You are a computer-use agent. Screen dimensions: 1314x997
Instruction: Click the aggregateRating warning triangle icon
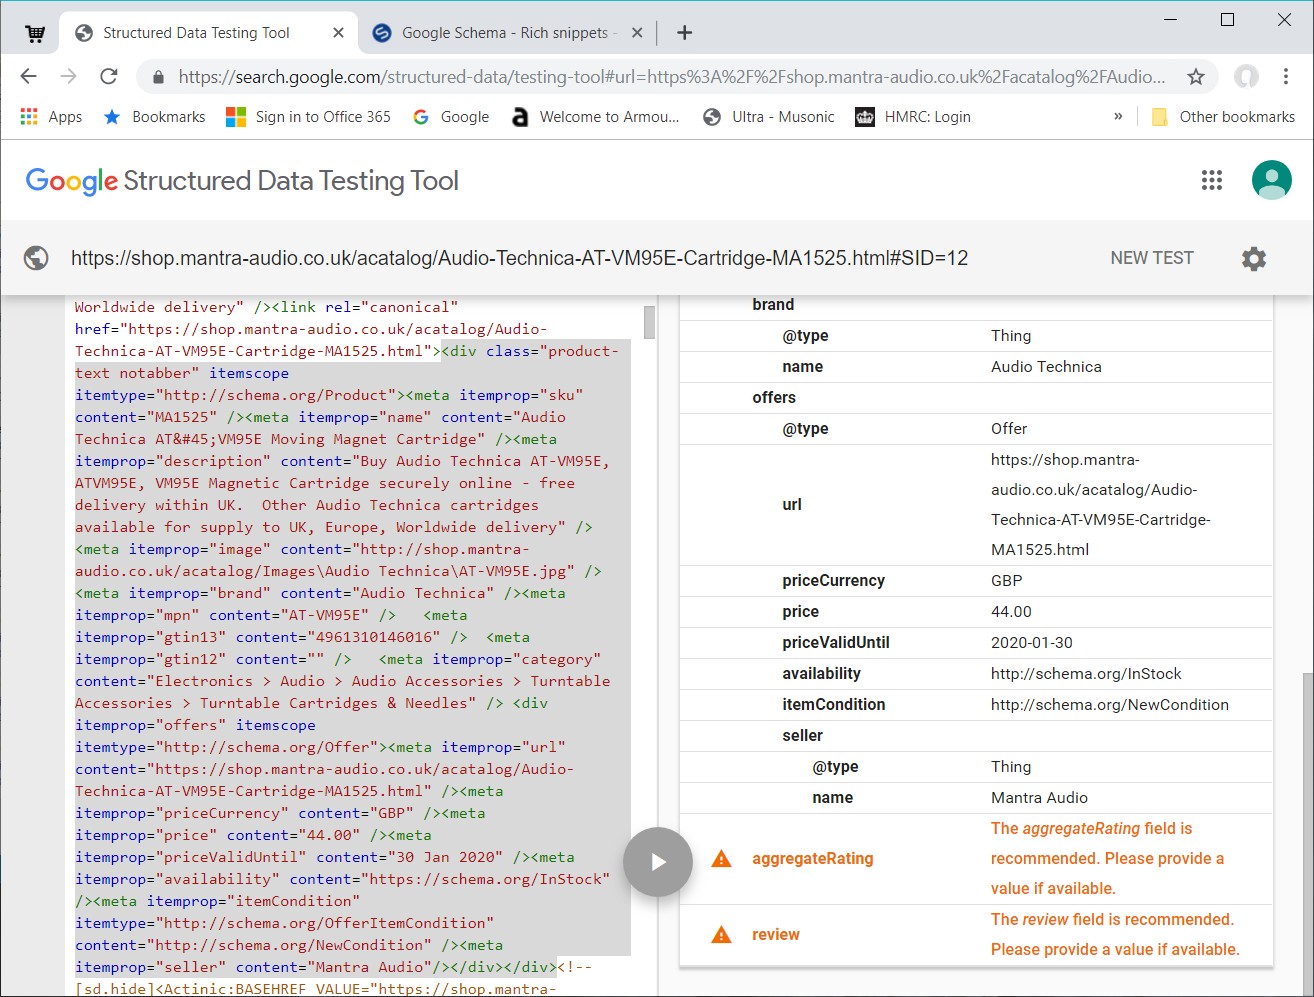721,859
